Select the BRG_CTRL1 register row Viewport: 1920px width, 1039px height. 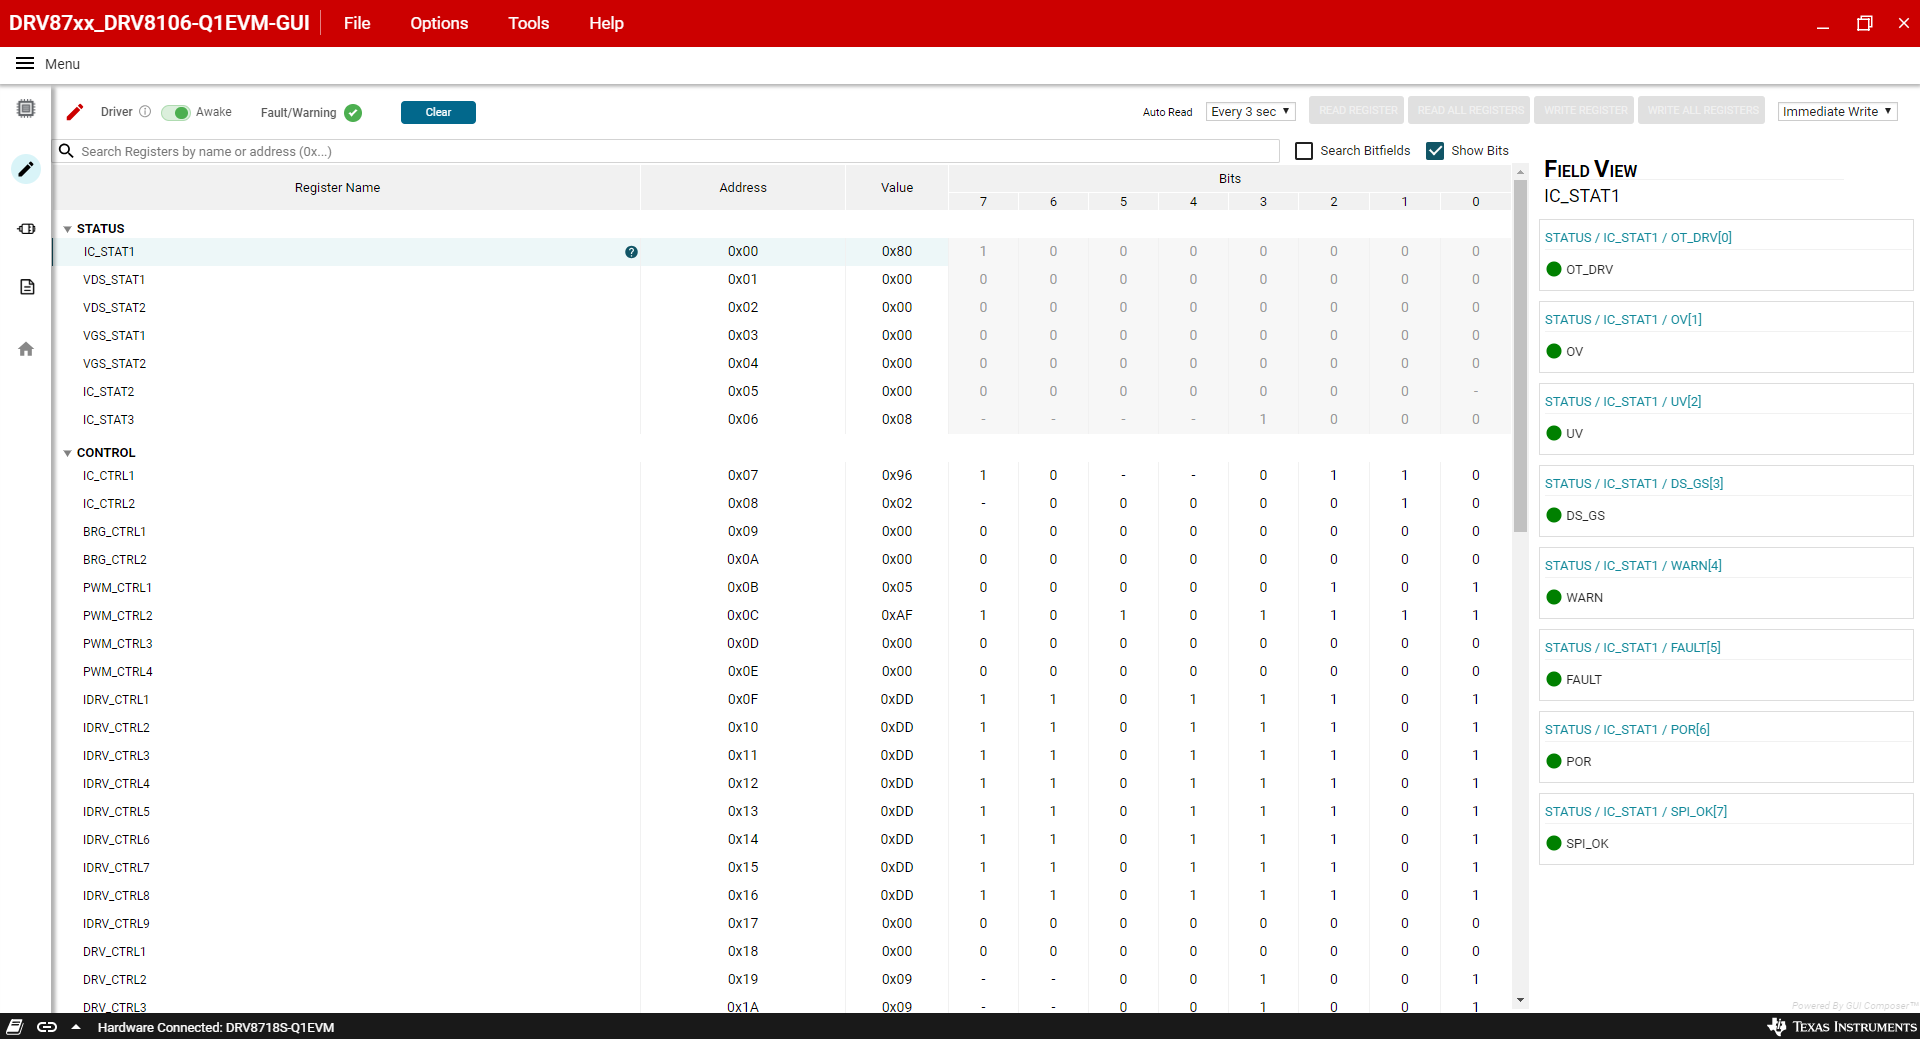click(x=782, y=532)
